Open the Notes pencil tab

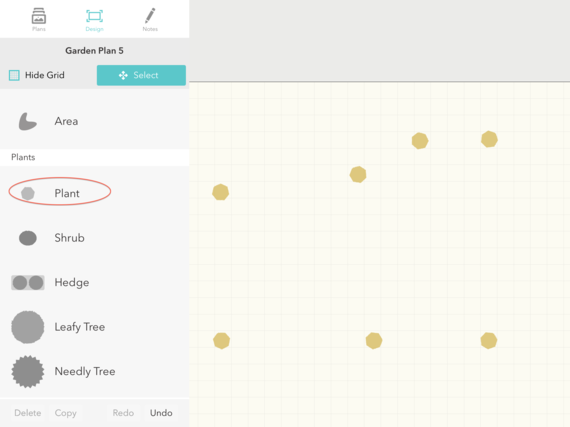(150, 16)
